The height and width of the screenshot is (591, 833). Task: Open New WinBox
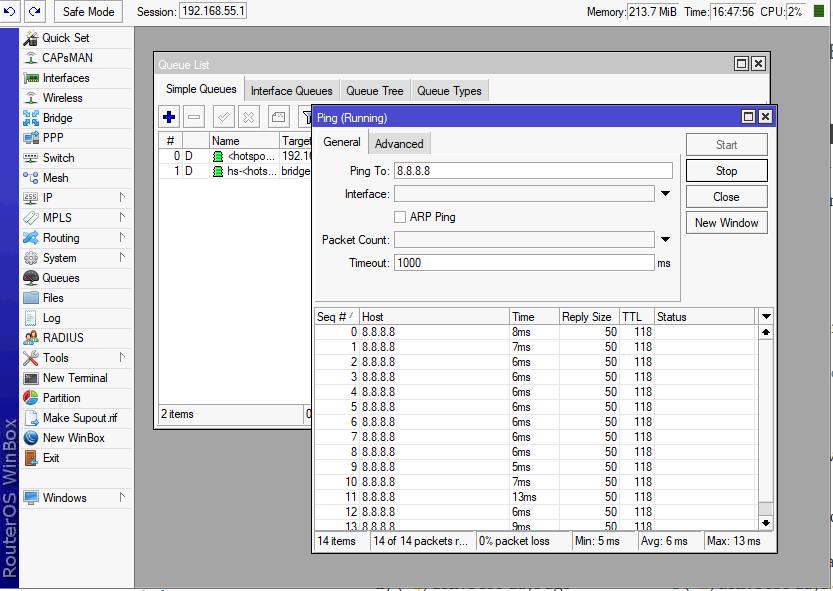pos(77,438)
